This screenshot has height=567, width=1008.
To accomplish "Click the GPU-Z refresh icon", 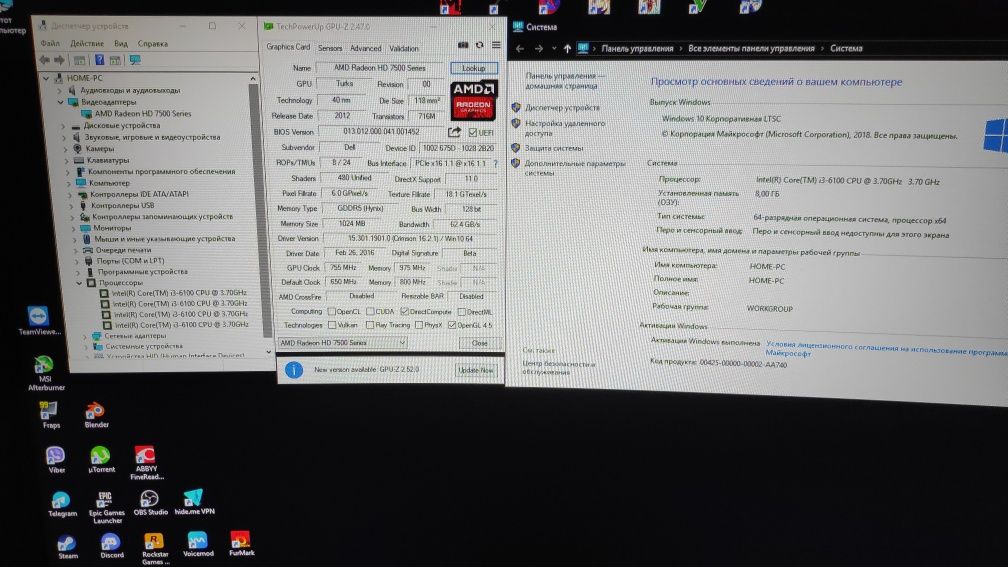I will point(480,45).
